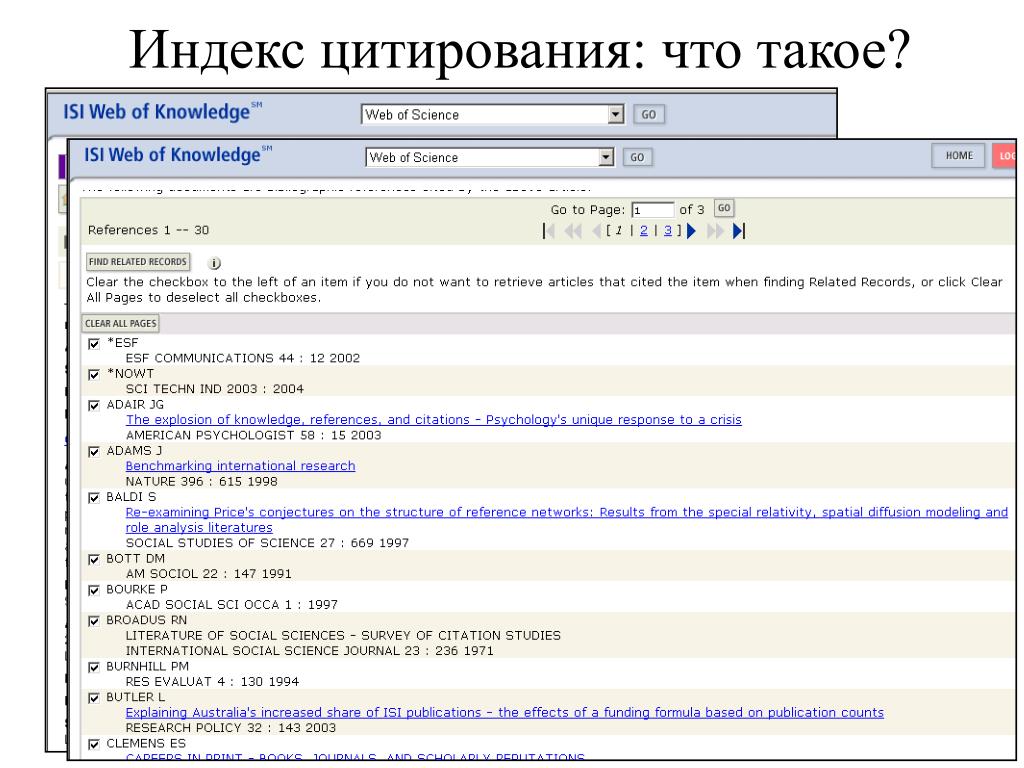This screenshot has height=768, width=1024.
Task: Open 'Explaining Australia's increased share' link
Action: click(505, 712)
